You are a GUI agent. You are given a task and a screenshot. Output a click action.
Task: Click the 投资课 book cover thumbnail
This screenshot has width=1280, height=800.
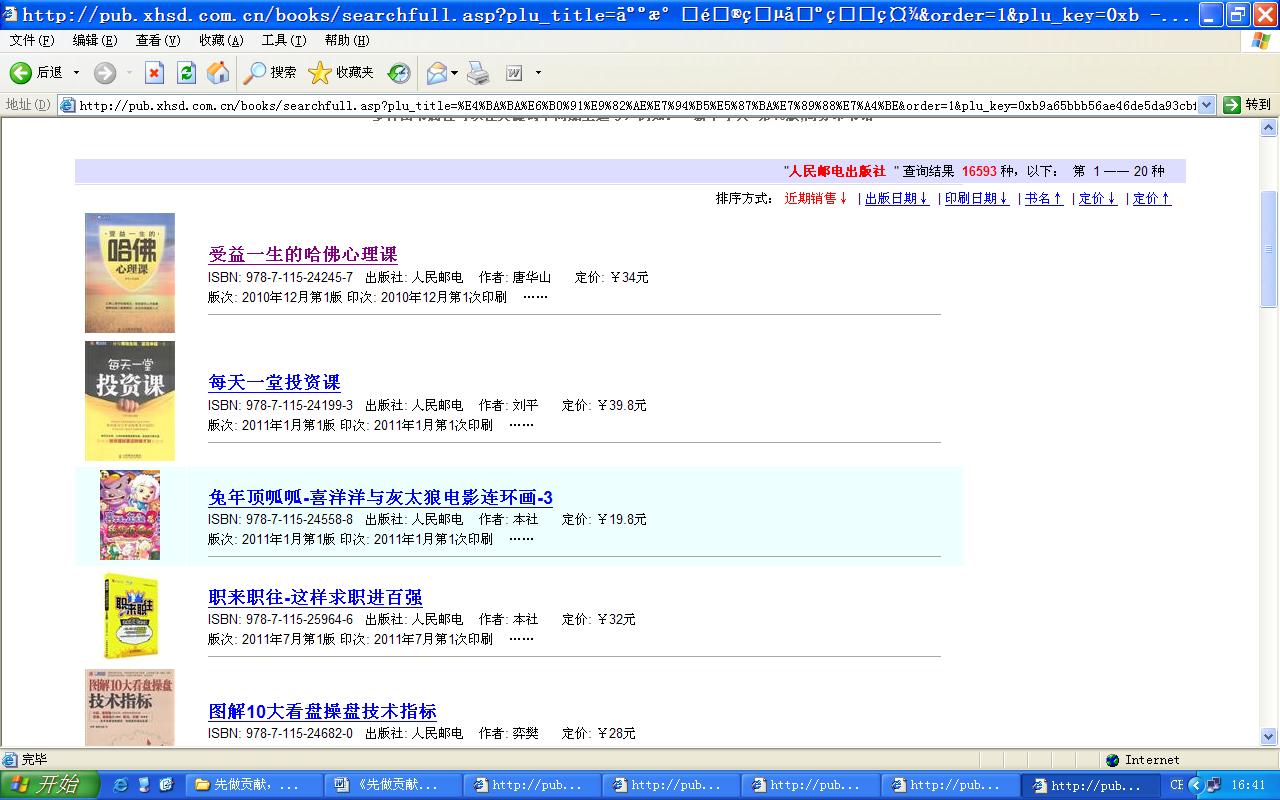pos(130,400)
